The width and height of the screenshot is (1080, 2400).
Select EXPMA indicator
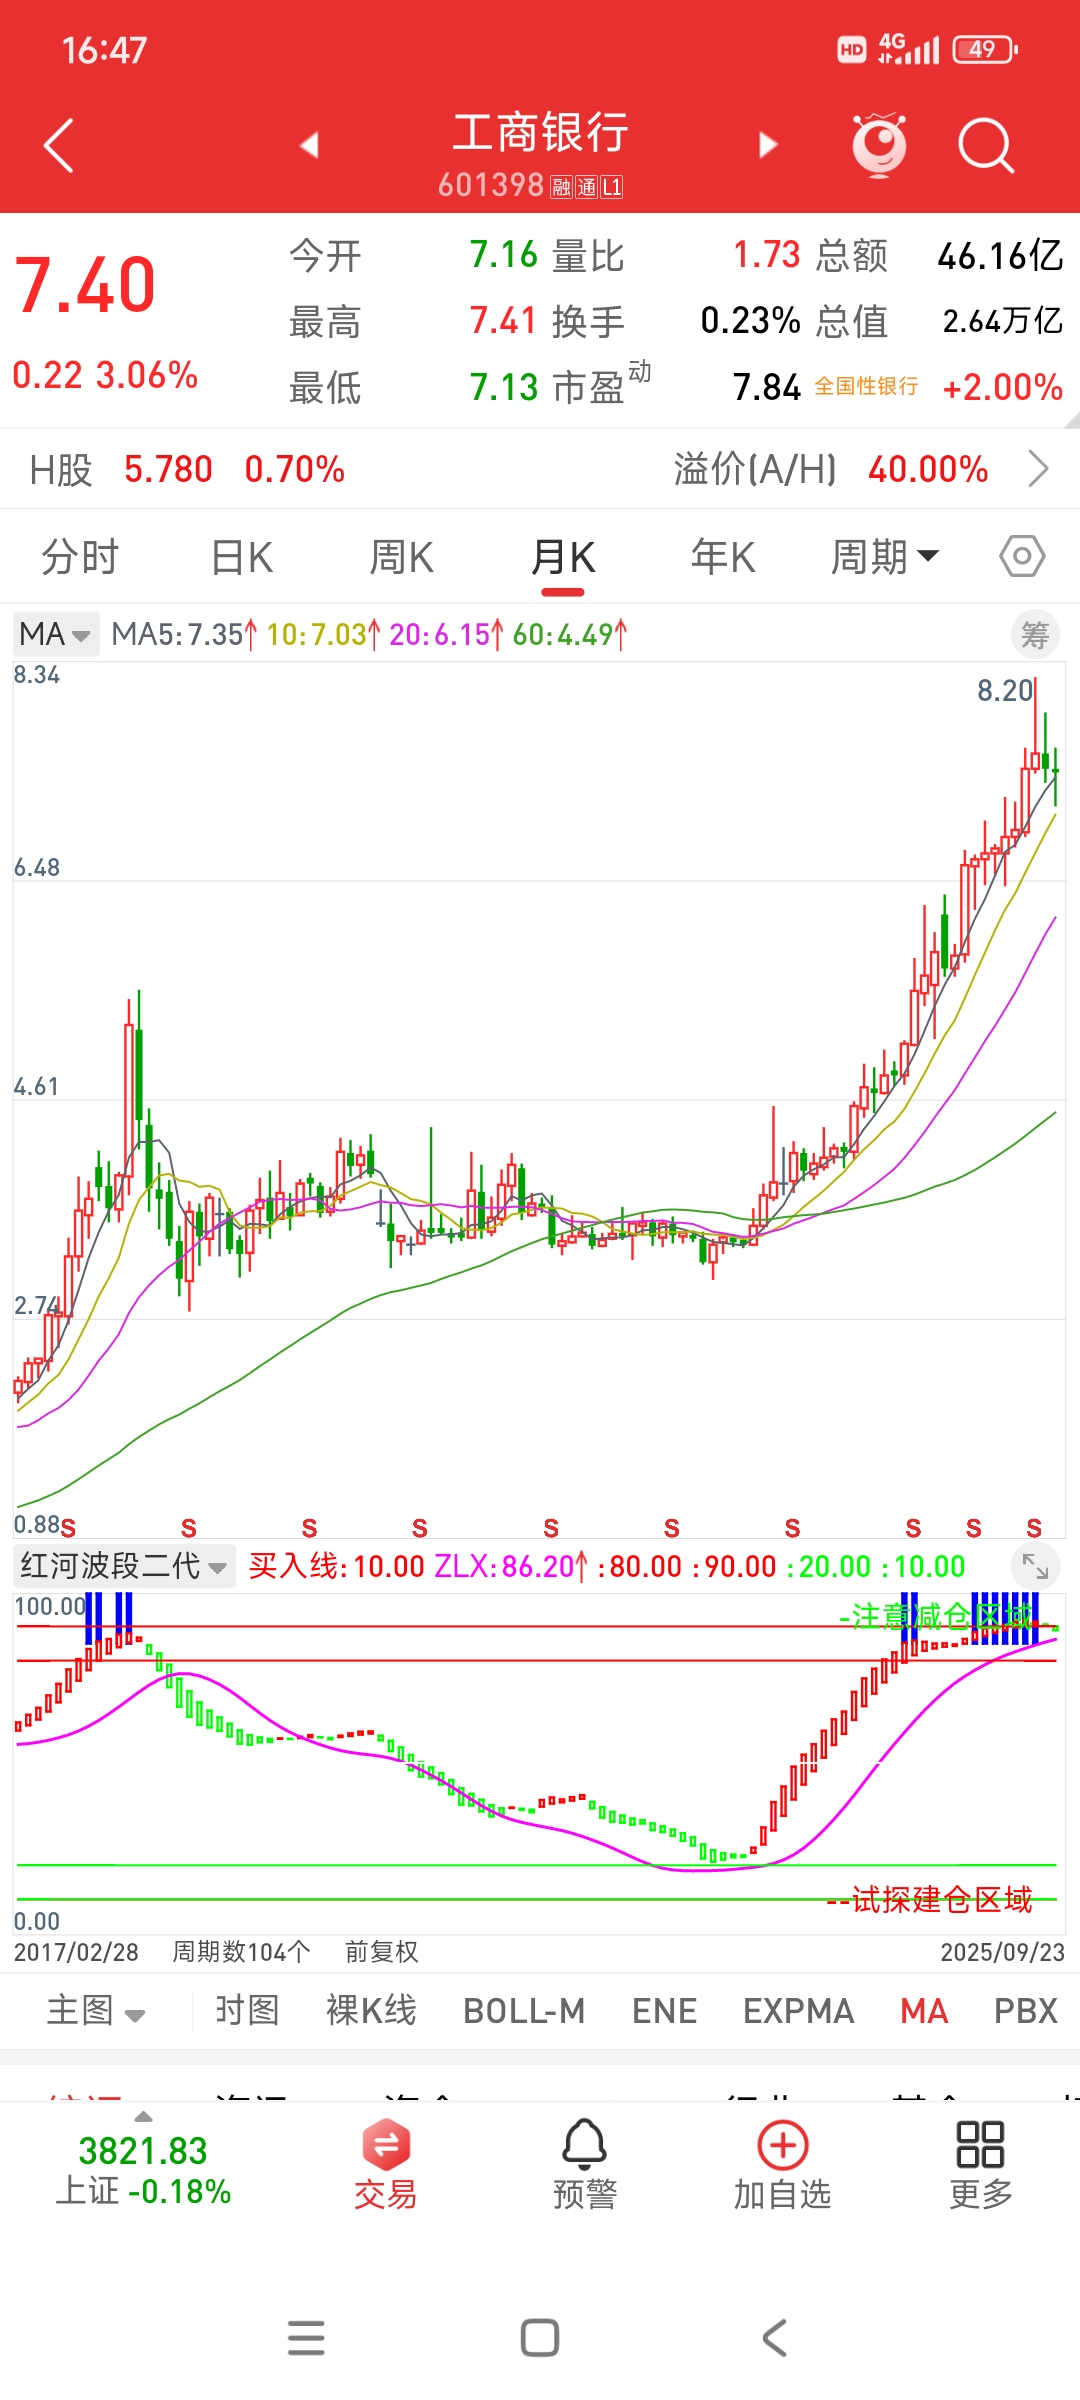[x=798, y=2011]
